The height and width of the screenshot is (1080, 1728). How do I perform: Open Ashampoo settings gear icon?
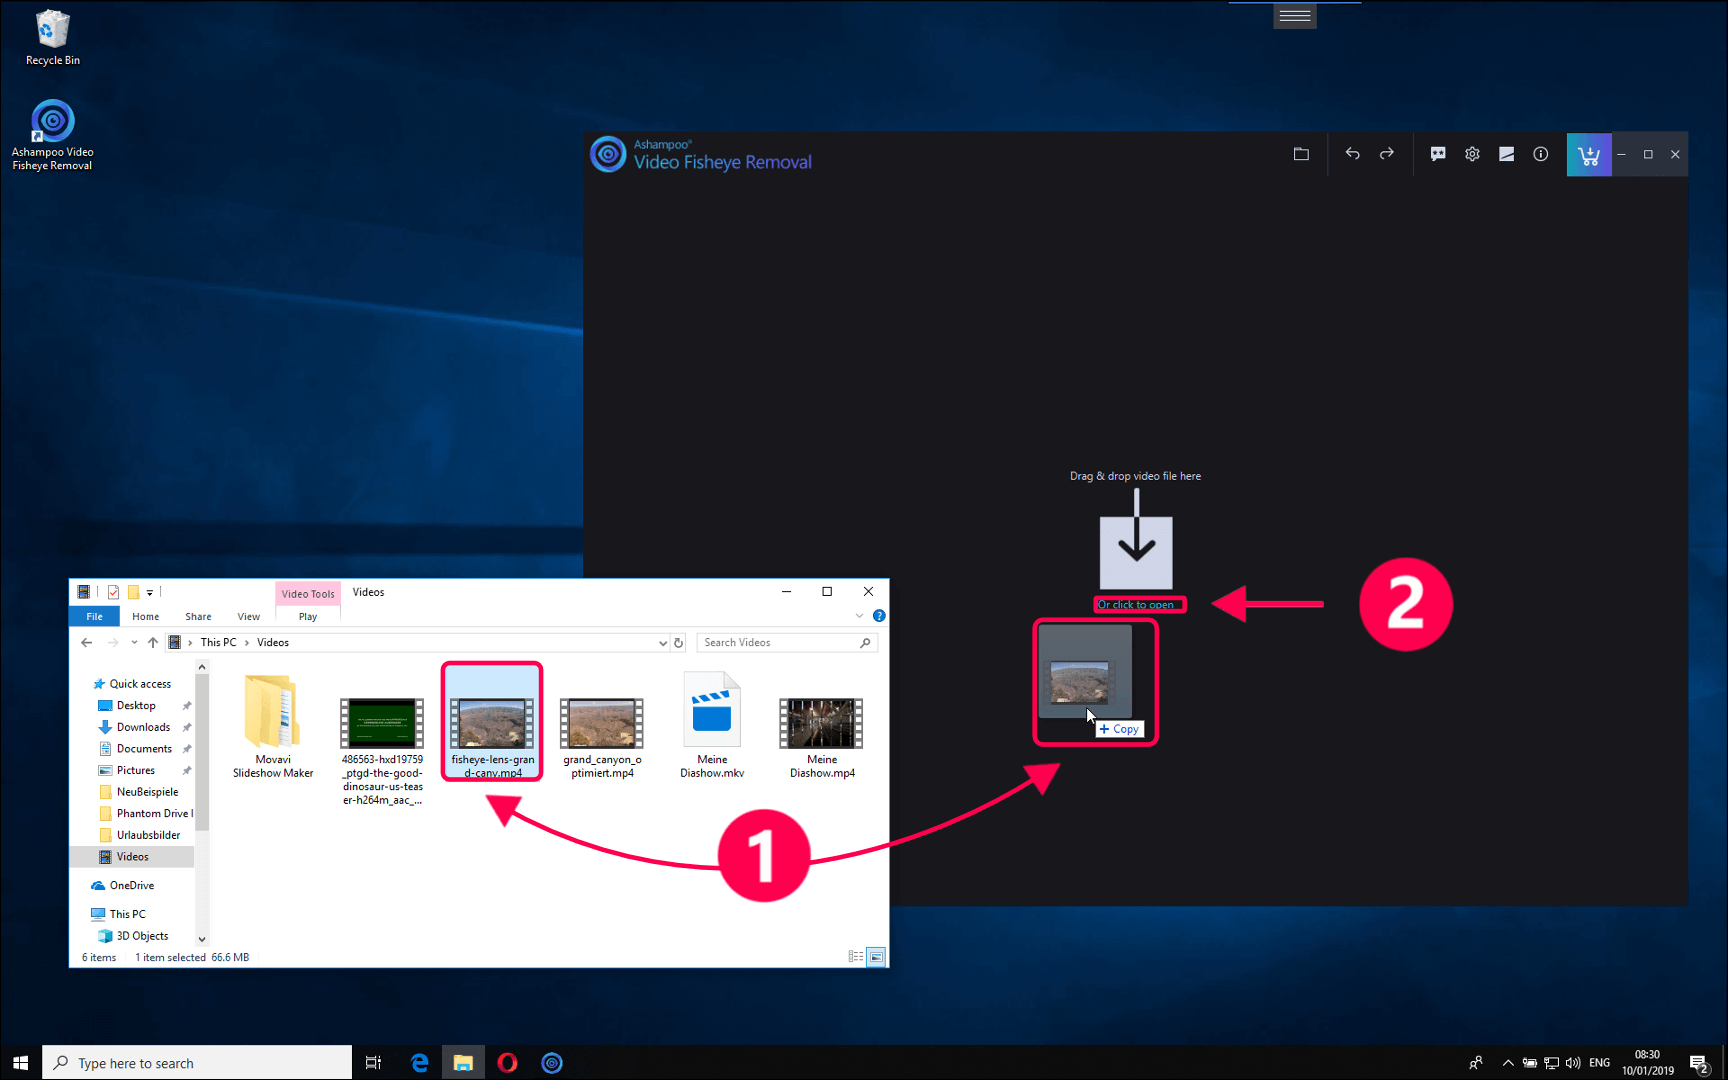coord(1472,154)
